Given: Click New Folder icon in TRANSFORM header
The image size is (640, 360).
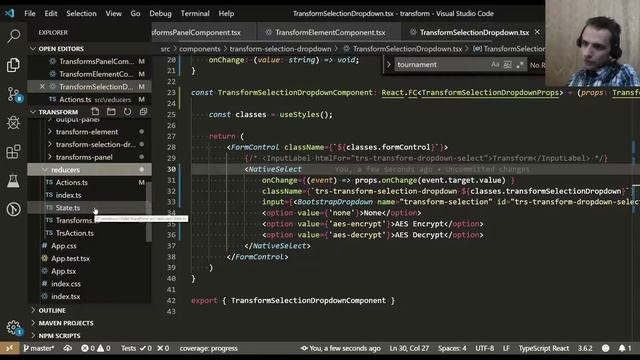Looking at the screenshot, I should pos(111,111).
